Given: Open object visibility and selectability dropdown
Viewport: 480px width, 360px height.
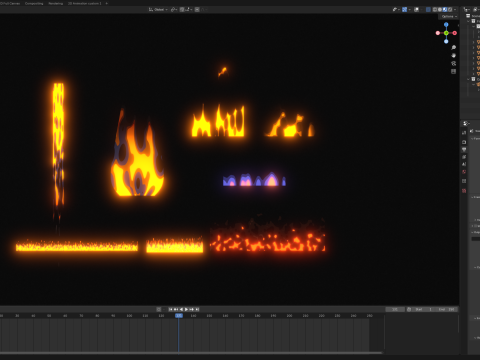Looking at the screenshot, I should (x=396, y=9).
